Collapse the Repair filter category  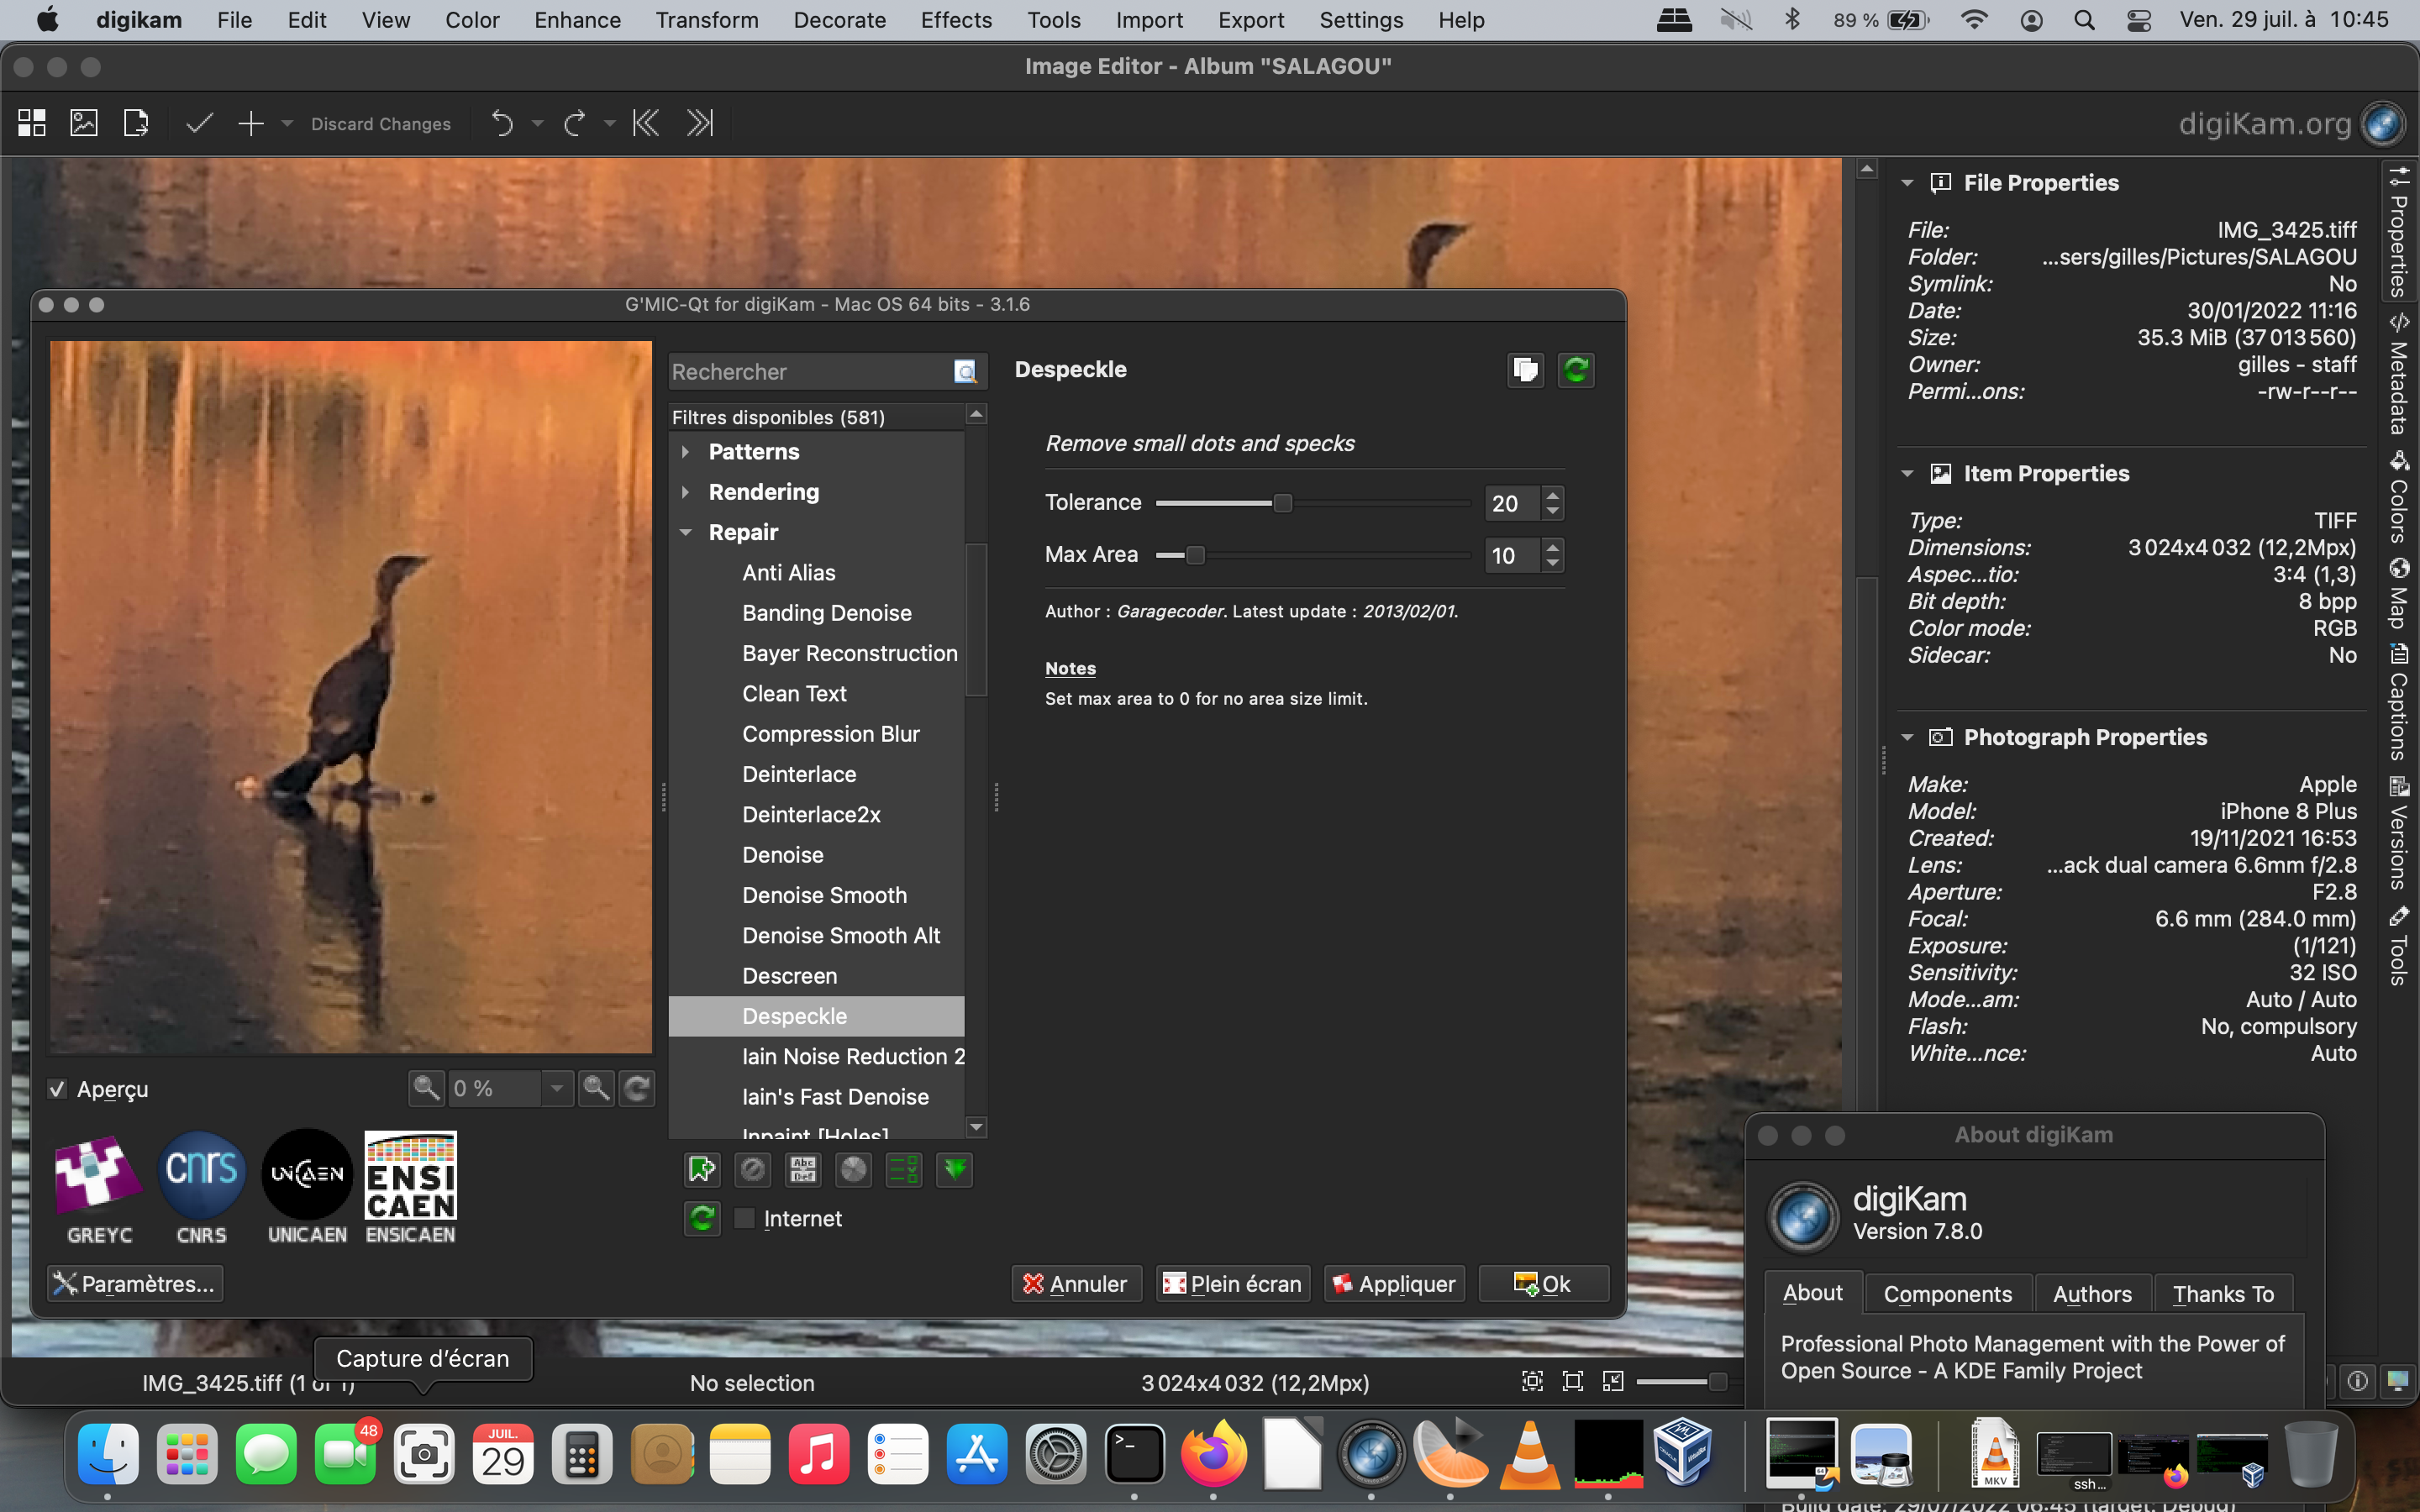tap(686, 532)
